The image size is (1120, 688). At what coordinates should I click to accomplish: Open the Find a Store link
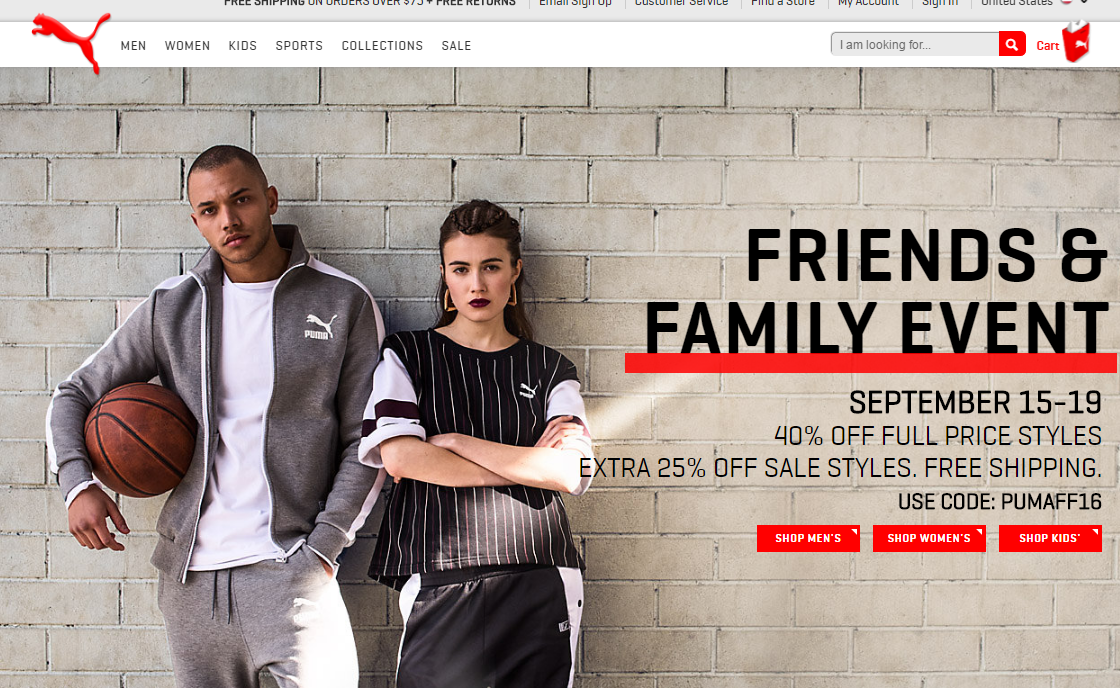783,3
